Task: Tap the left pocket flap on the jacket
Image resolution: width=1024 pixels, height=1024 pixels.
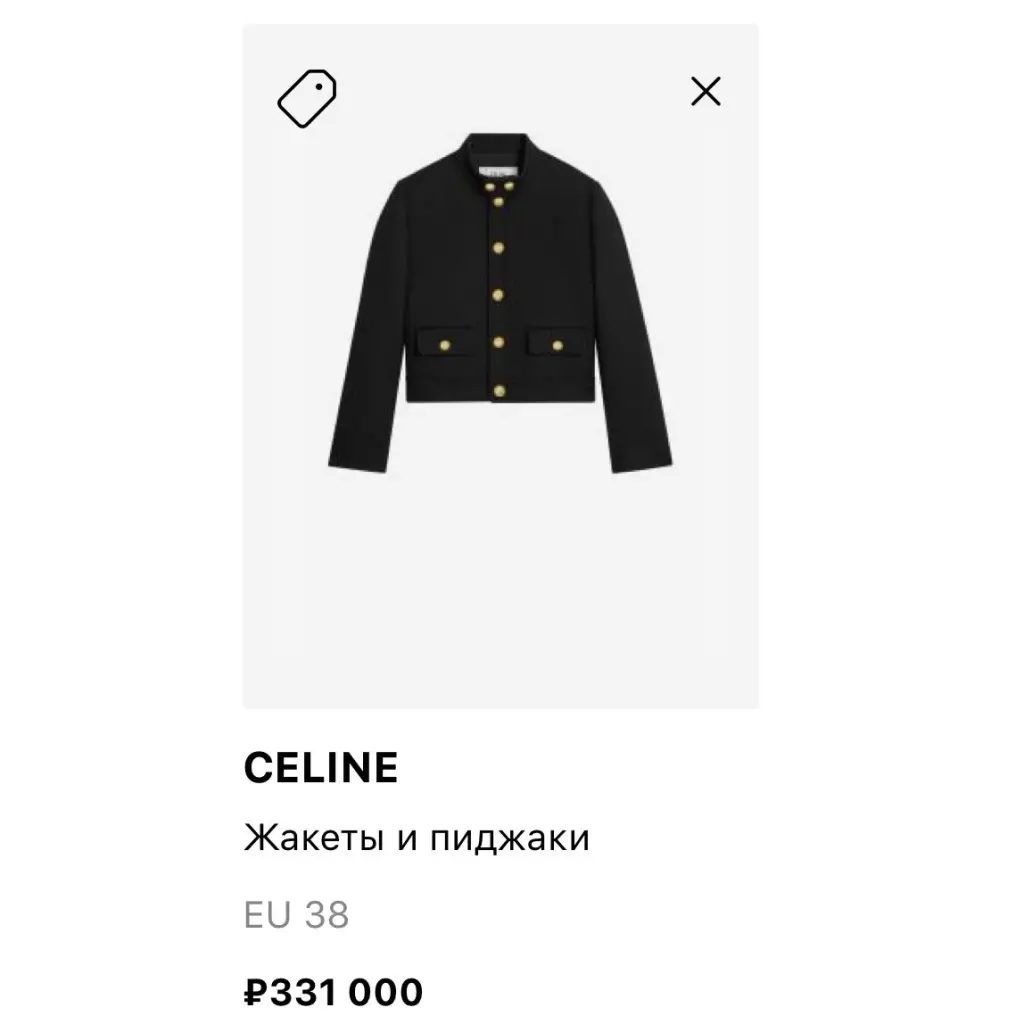Action: (438, 339)
